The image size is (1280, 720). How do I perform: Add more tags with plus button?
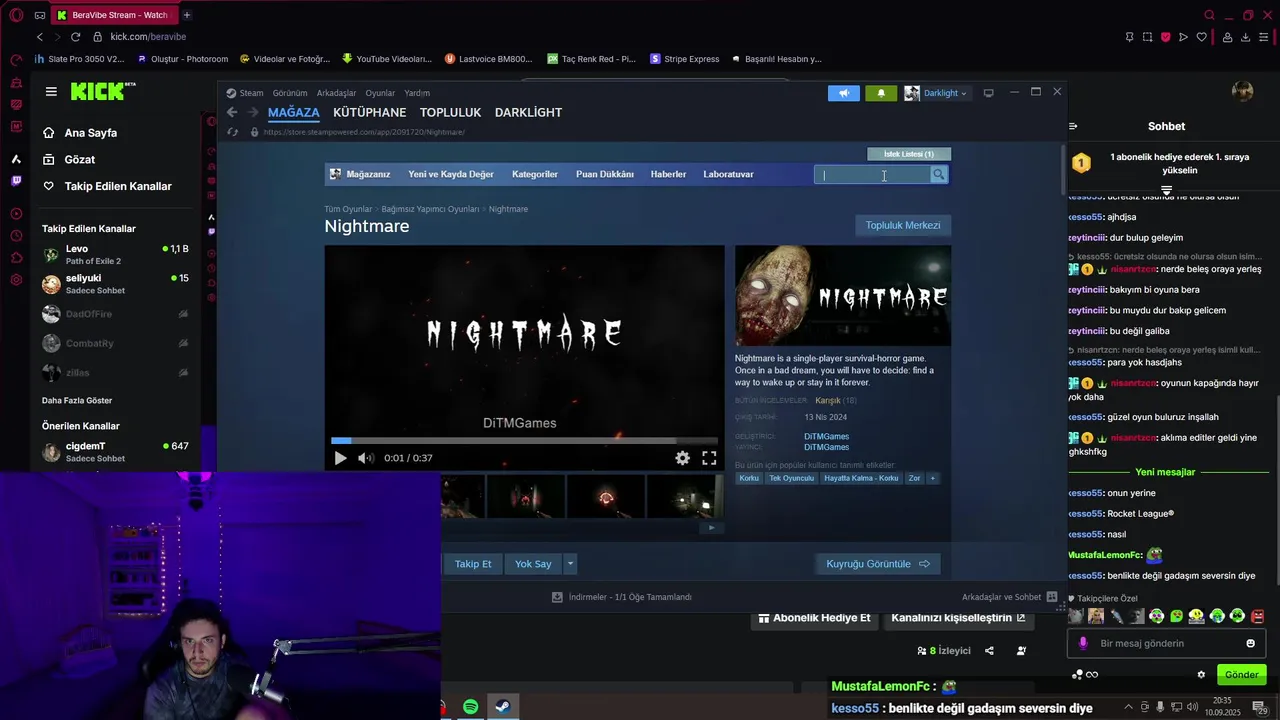coord(932,478)
